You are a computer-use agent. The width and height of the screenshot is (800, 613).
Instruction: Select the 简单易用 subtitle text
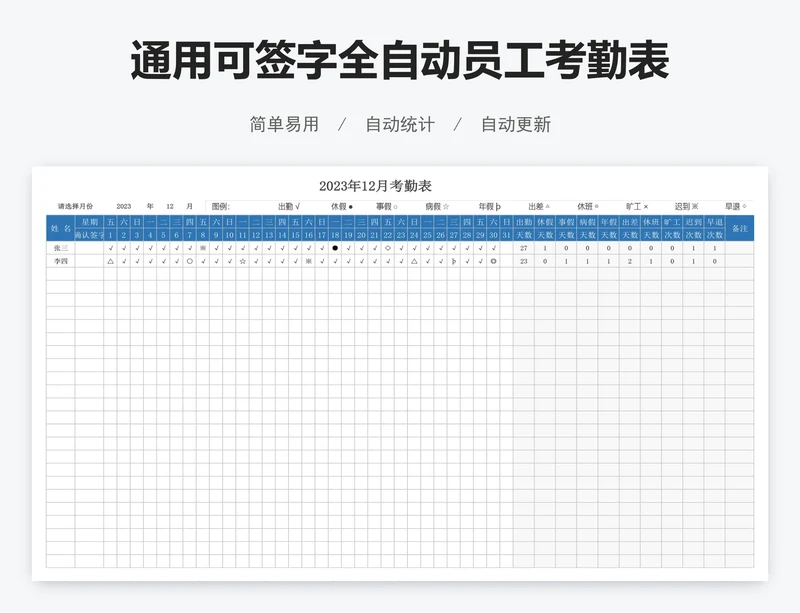pyautogui.click(x=284, y=125)
